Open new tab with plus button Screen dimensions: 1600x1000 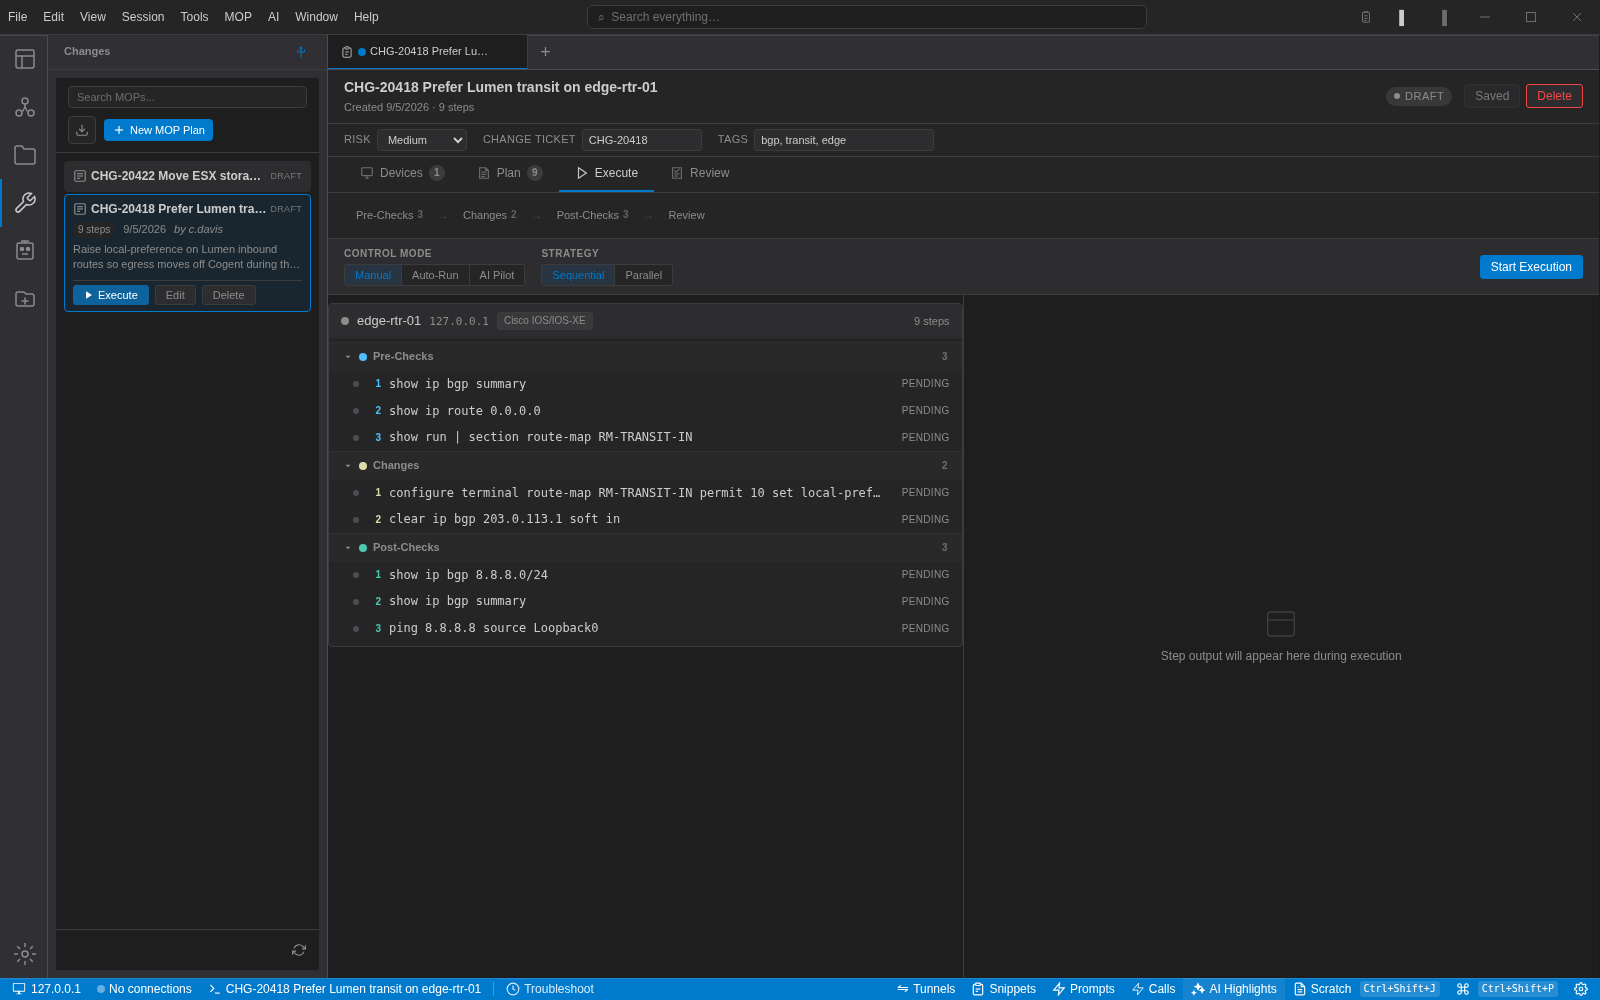[545, 52]
